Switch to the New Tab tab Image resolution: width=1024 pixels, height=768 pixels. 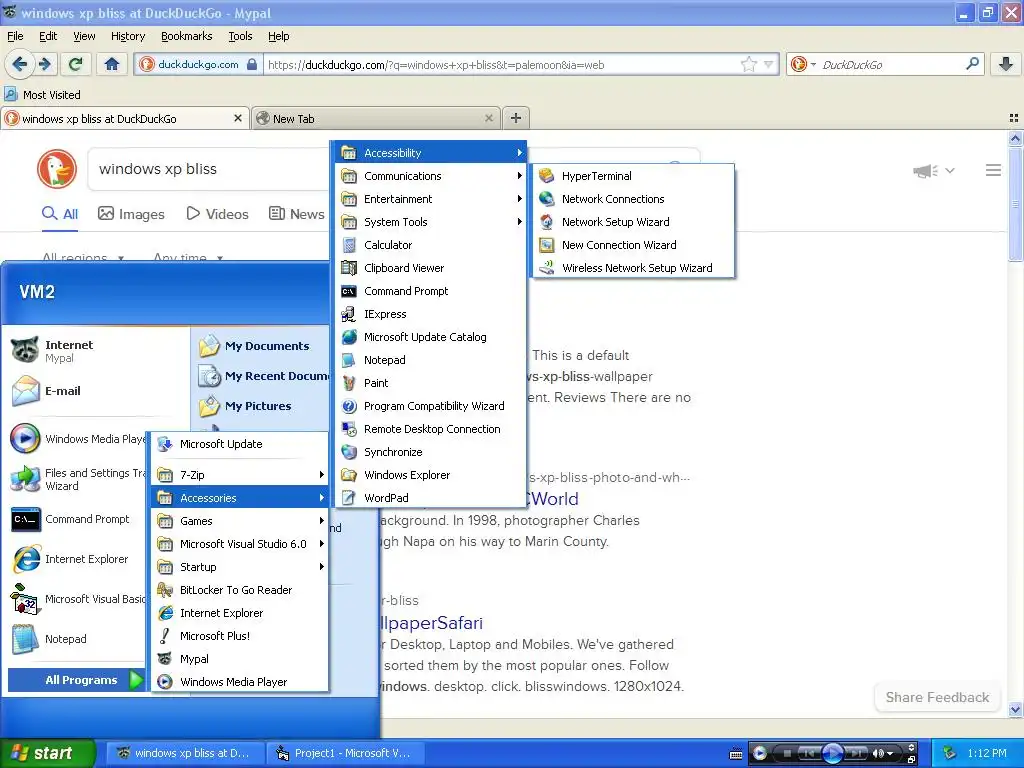tap(375, 119)
